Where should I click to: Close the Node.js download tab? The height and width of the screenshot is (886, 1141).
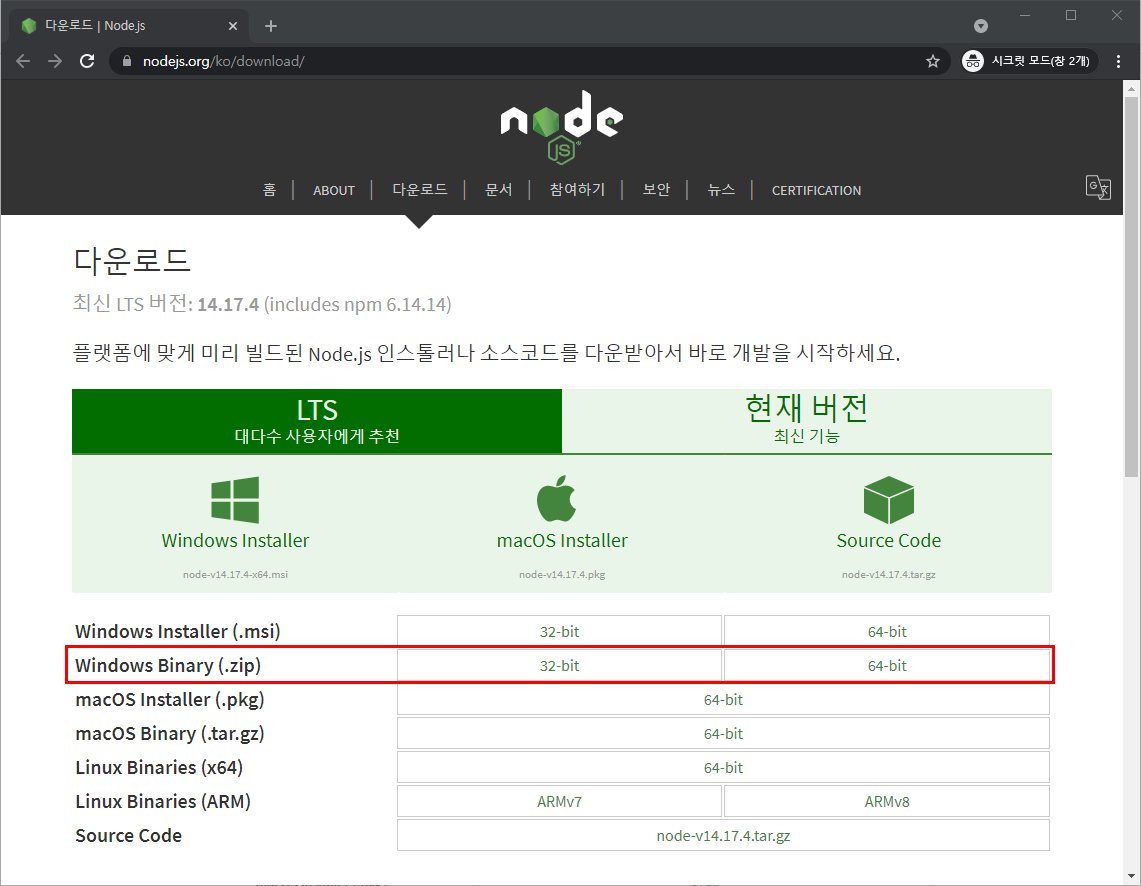pyautogui.click(x=233, y=26)
